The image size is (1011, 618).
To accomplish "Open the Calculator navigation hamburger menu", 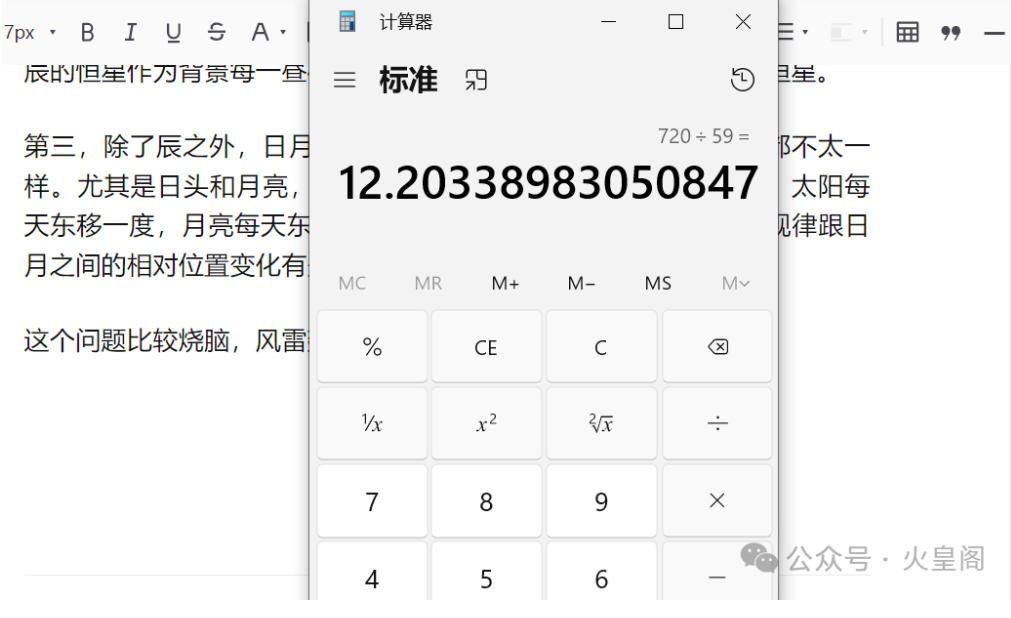I will (344, 80).
